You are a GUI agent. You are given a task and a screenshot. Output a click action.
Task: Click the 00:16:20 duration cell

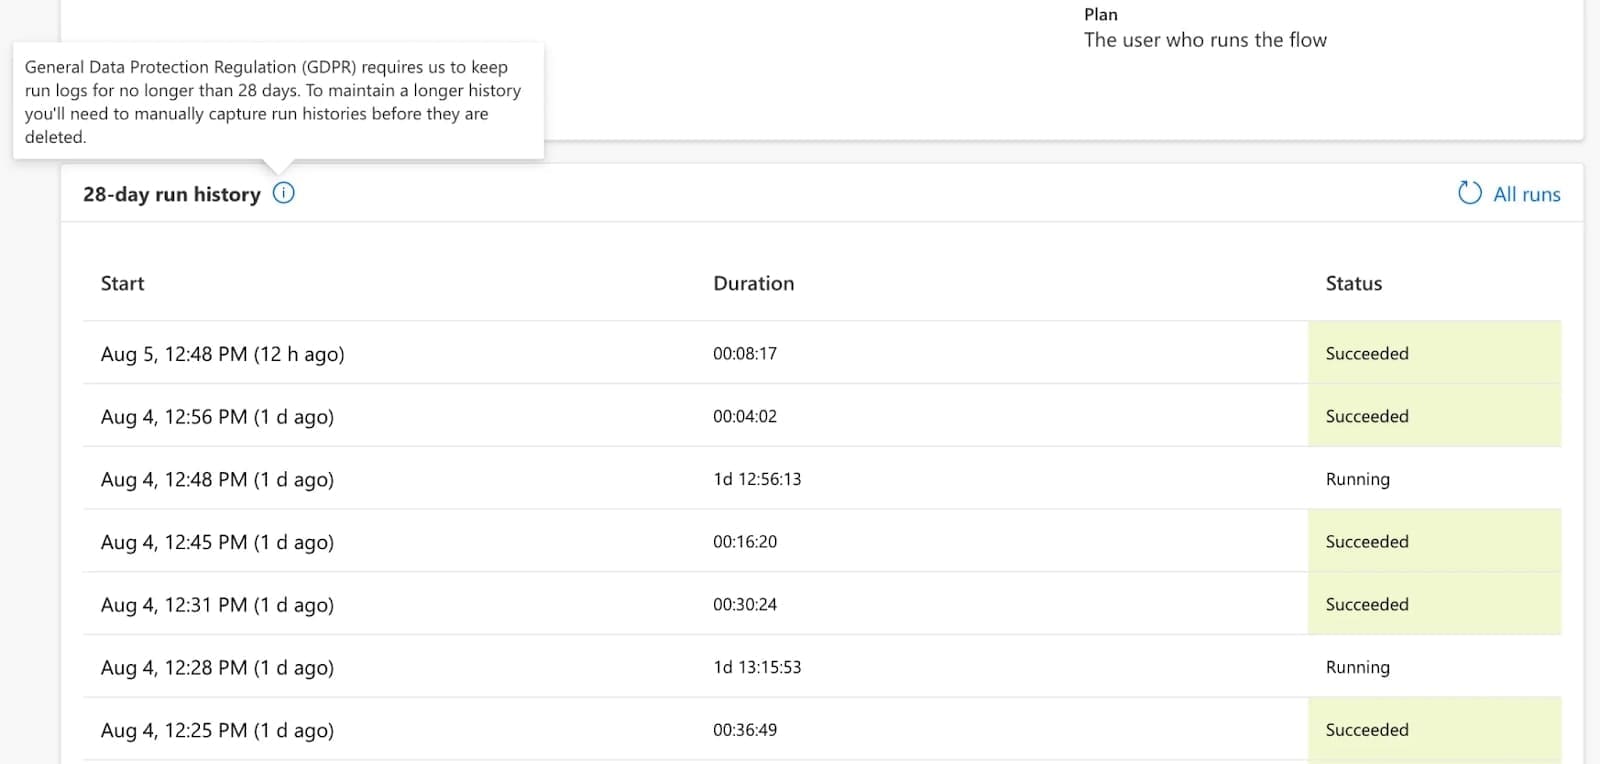point(745,541)
